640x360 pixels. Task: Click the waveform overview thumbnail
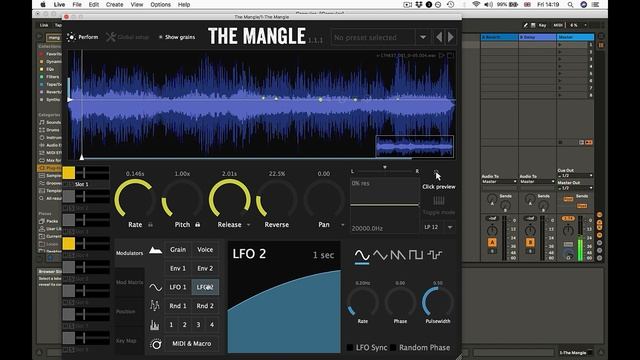[414, 146]
